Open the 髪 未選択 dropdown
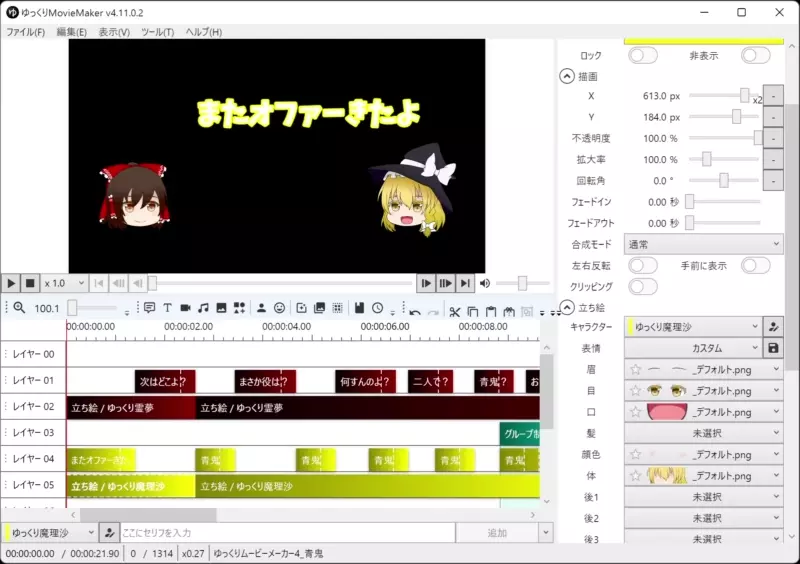800x564 pixels. click(x=704, y=433)
